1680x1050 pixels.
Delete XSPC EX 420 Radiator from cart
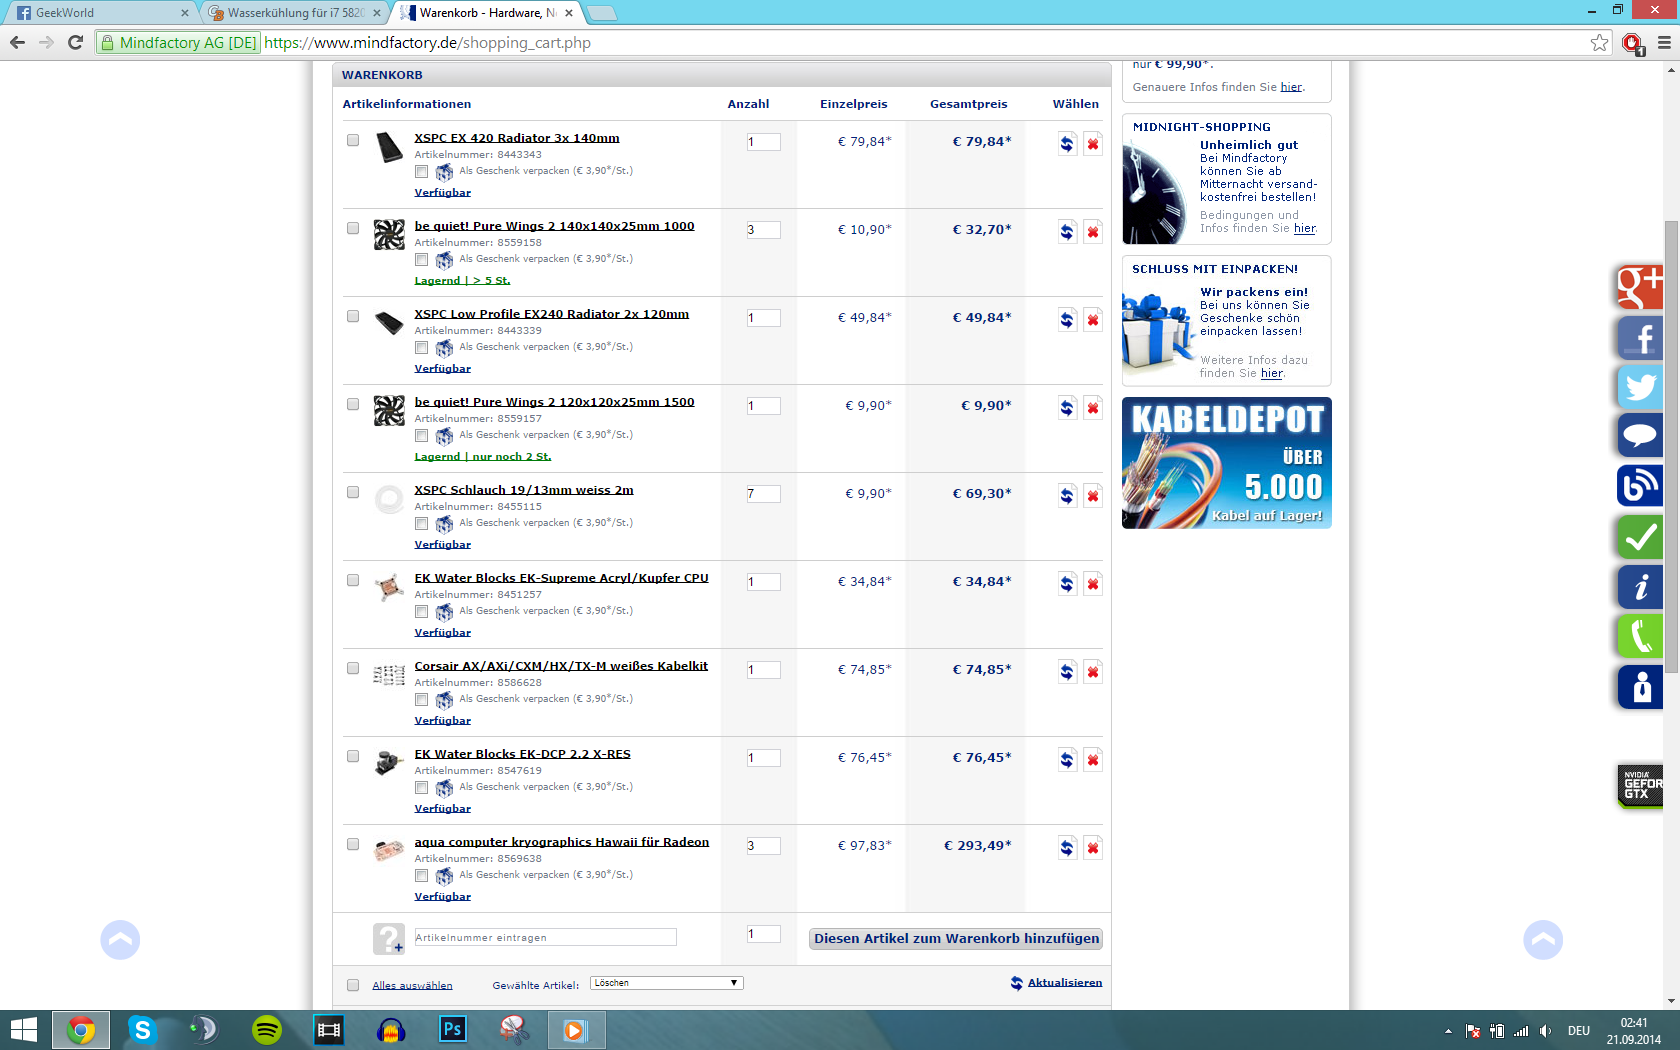tap(1093, 143)
